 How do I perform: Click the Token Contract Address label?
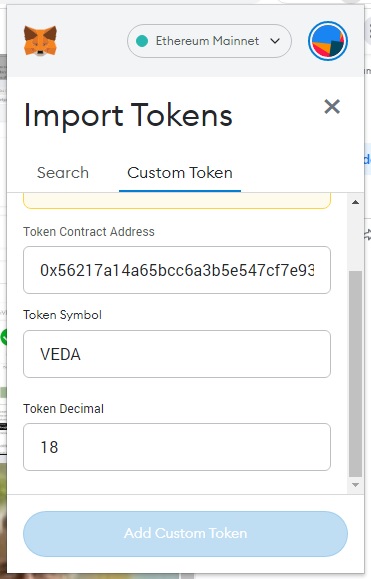[x=89, y=232]
